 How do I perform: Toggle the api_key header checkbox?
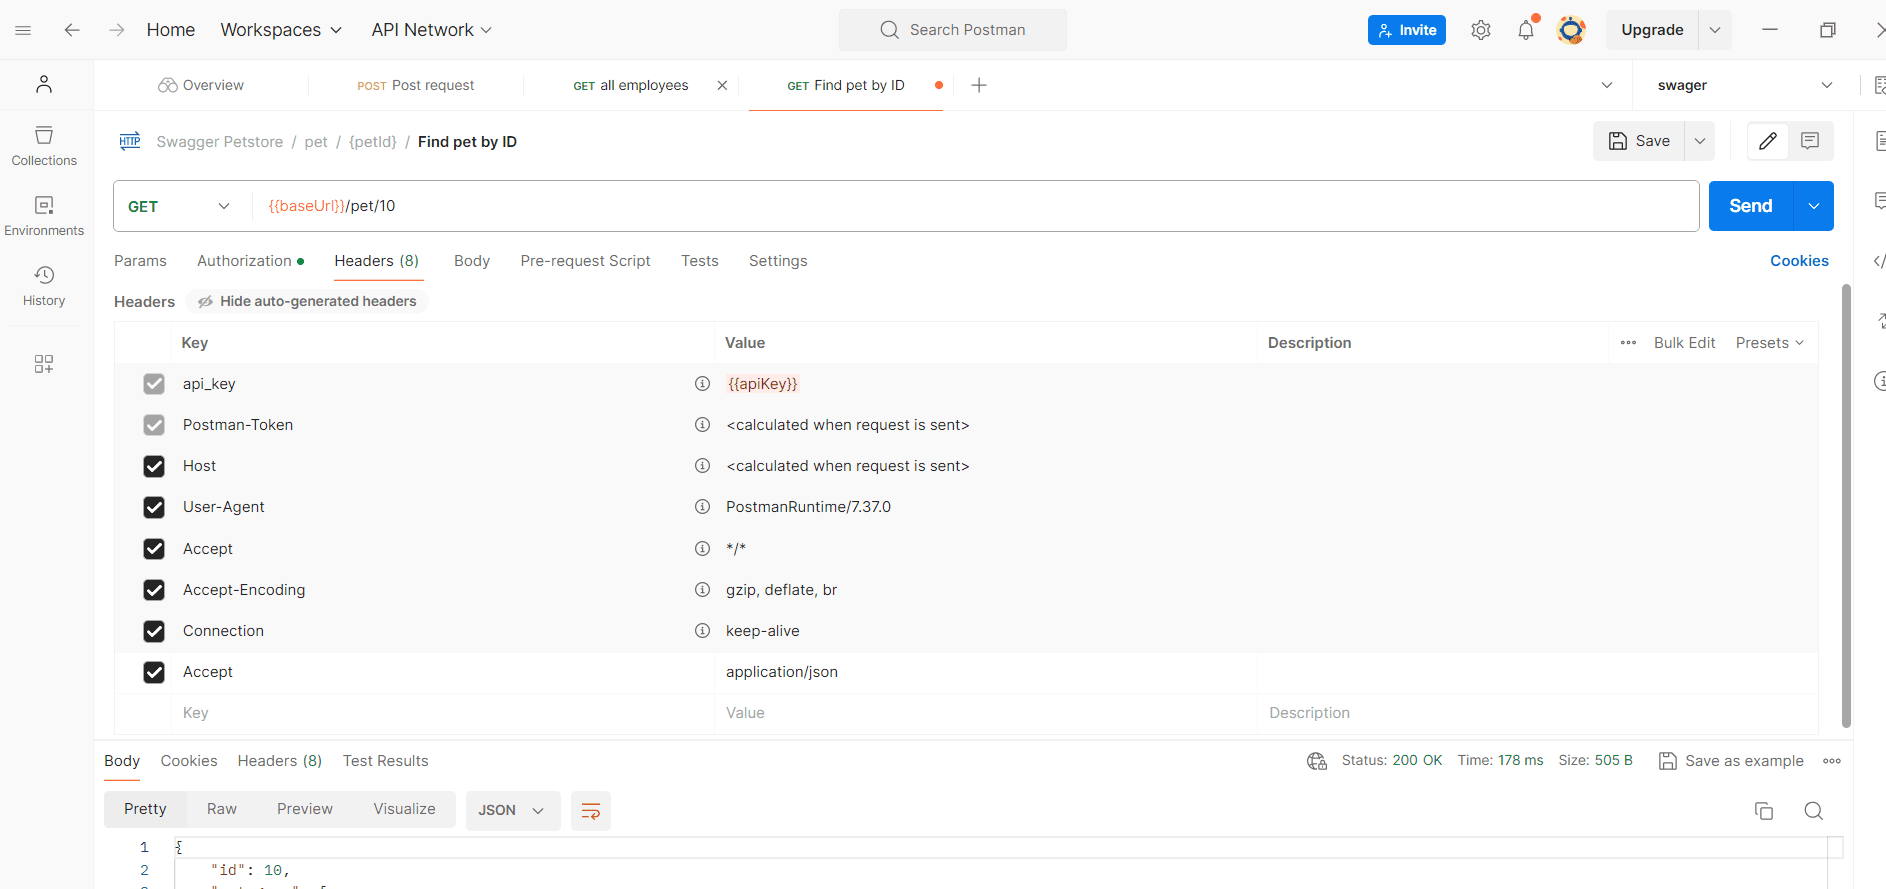click(x=154, y=384)
